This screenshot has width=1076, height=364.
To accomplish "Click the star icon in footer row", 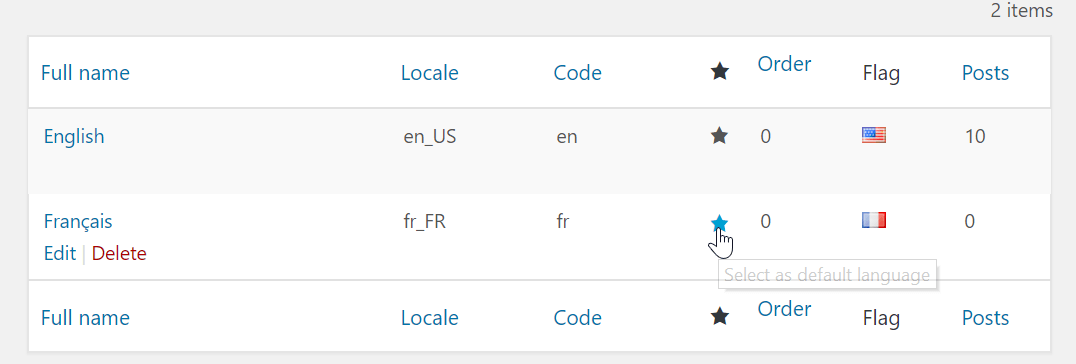I will [719, 316].
